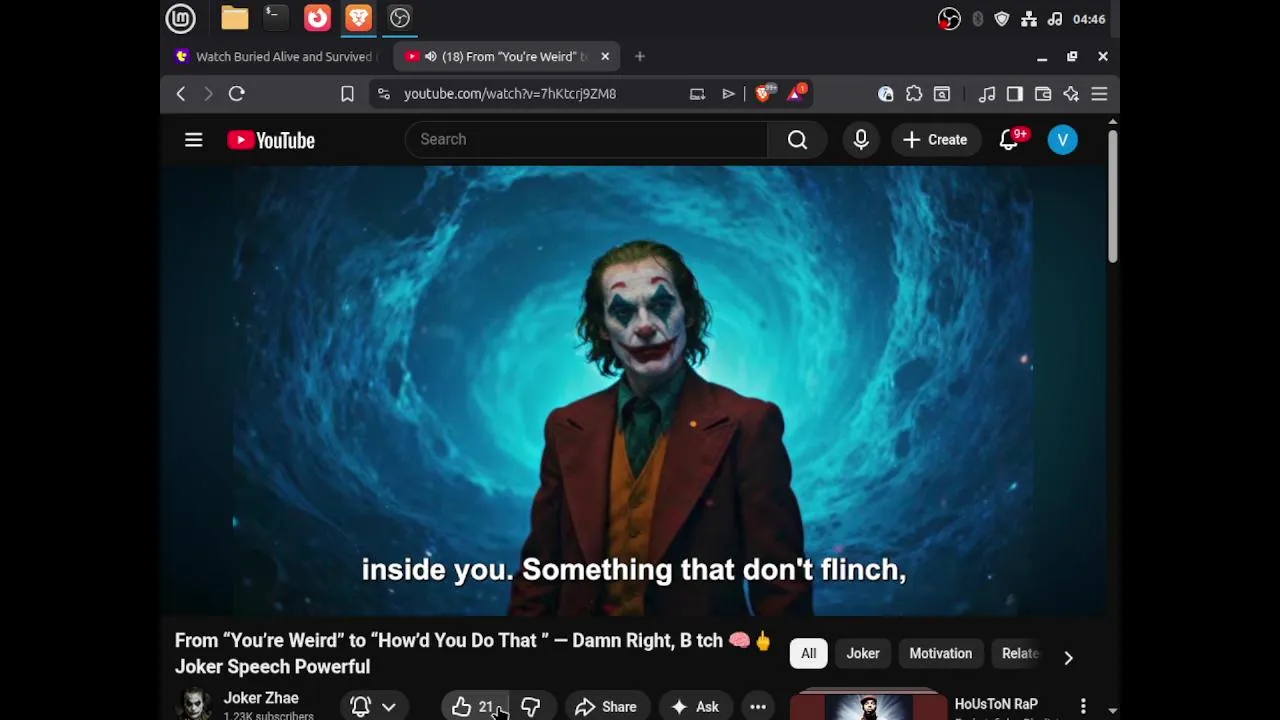
Task: Open the media control music note icon
Action: tap(987, 94)
